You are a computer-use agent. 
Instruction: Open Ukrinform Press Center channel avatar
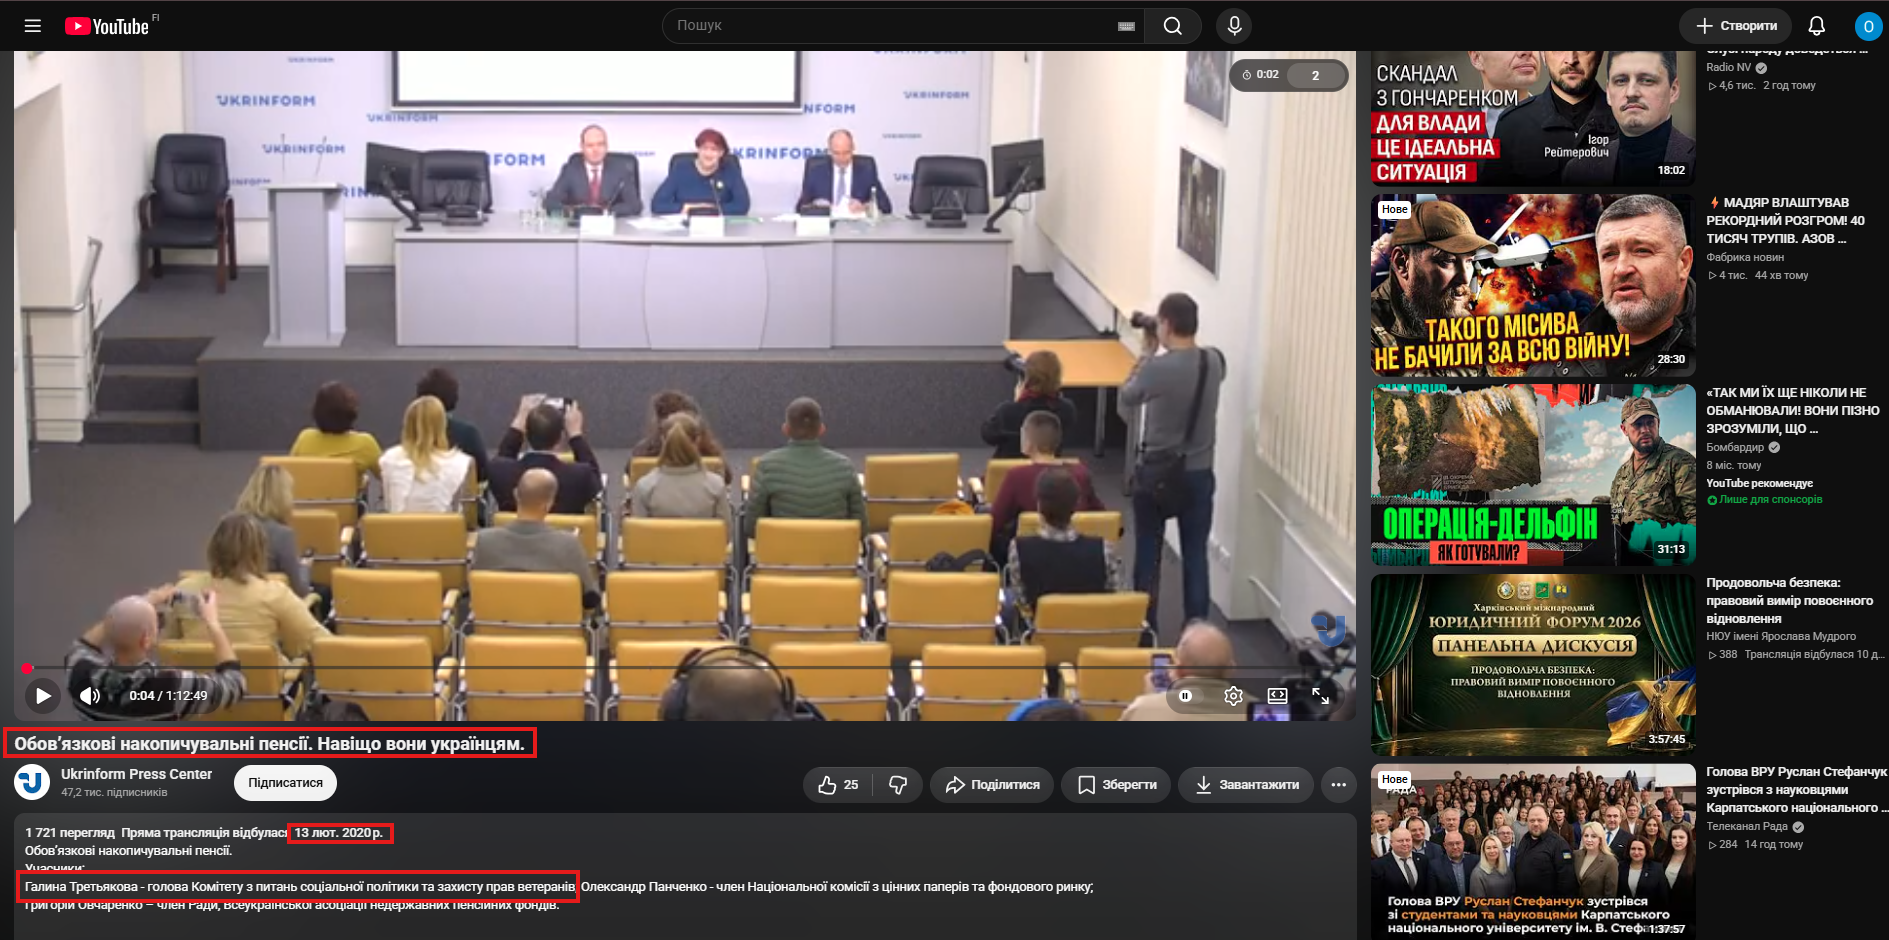click(32, 782)
